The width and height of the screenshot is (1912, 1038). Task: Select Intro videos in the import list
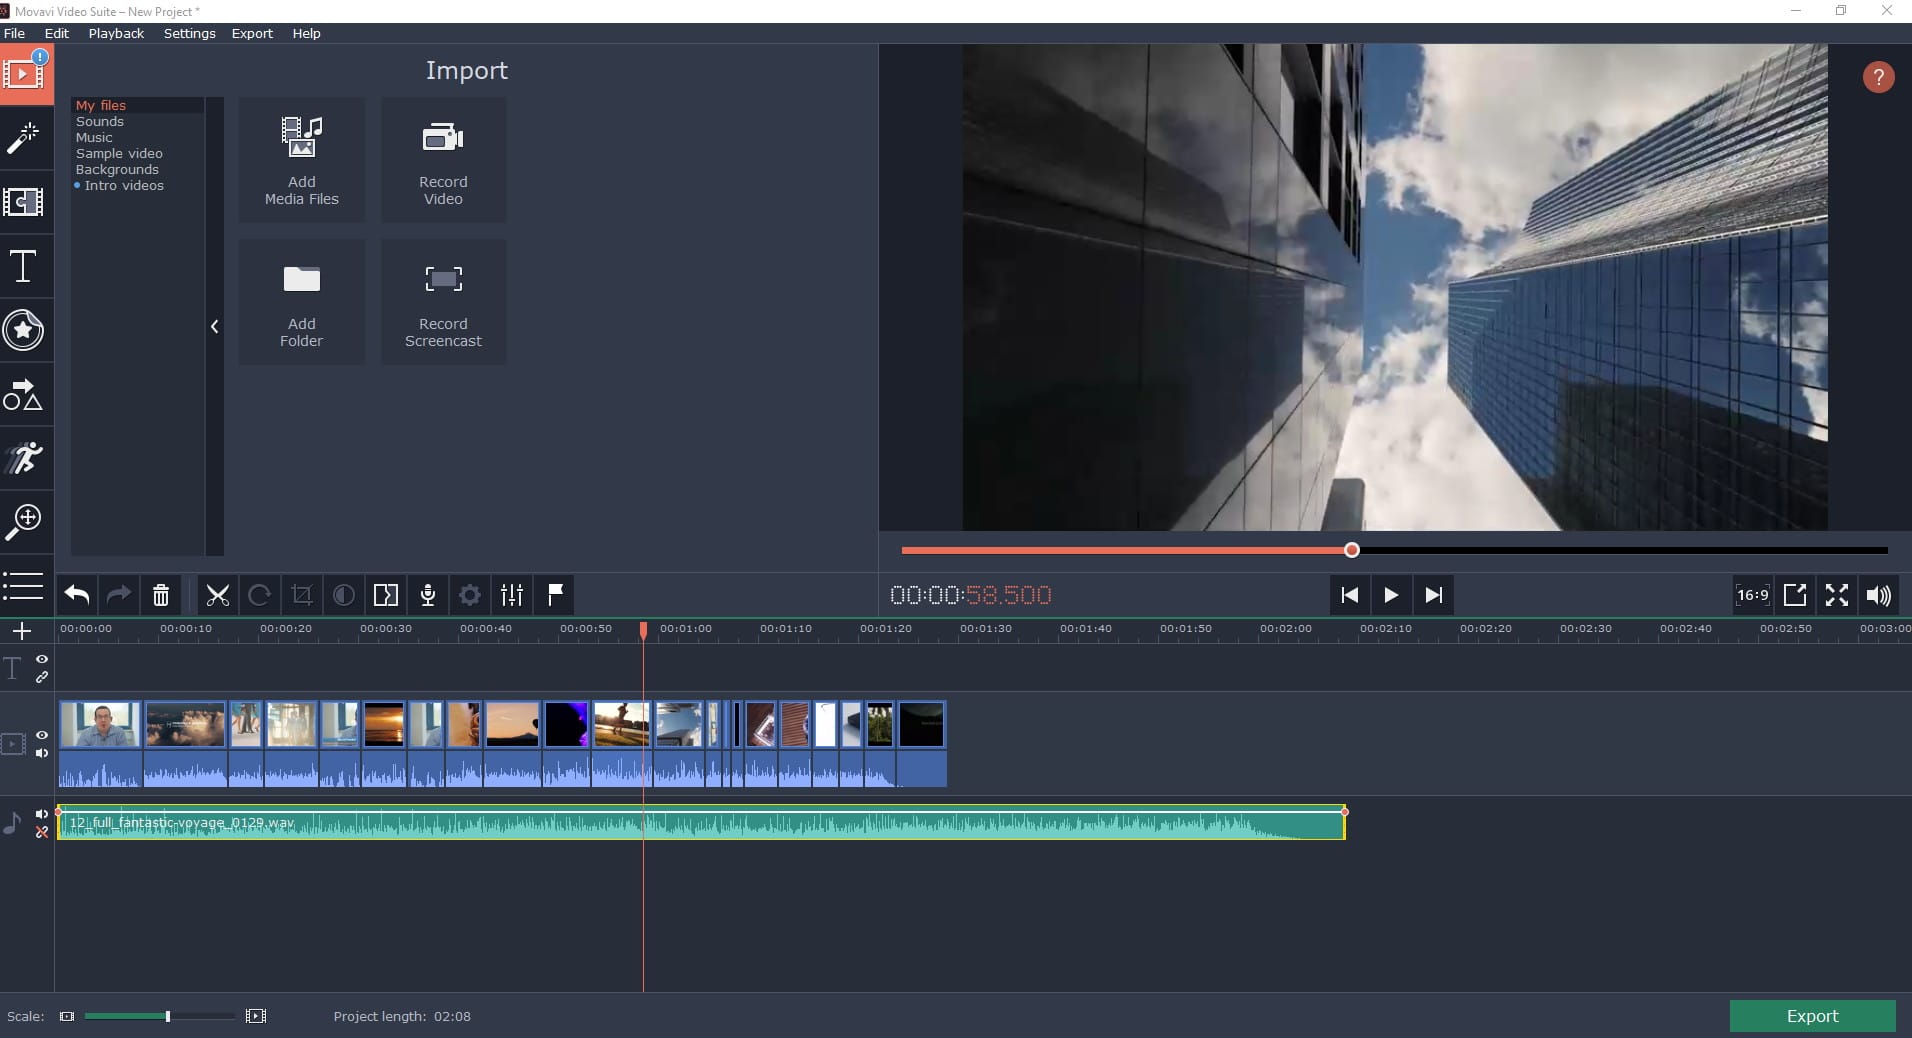tap(124, 185)
